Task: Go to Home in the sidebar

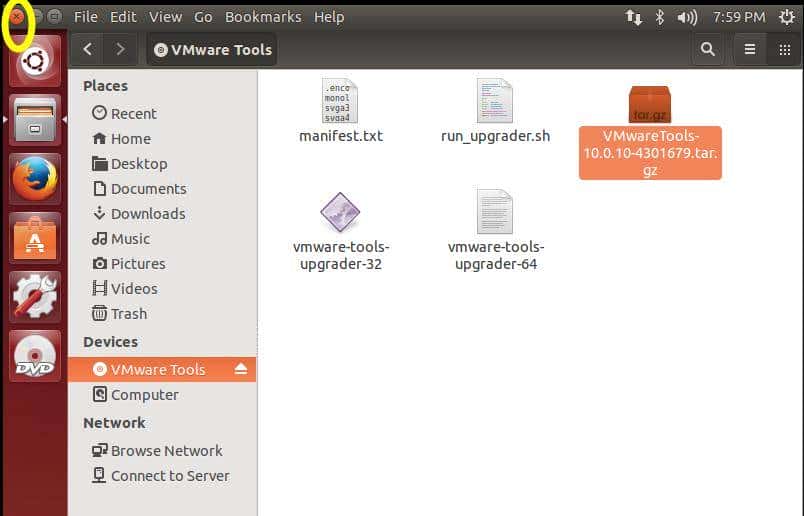Action: click(x=162, y=138)
